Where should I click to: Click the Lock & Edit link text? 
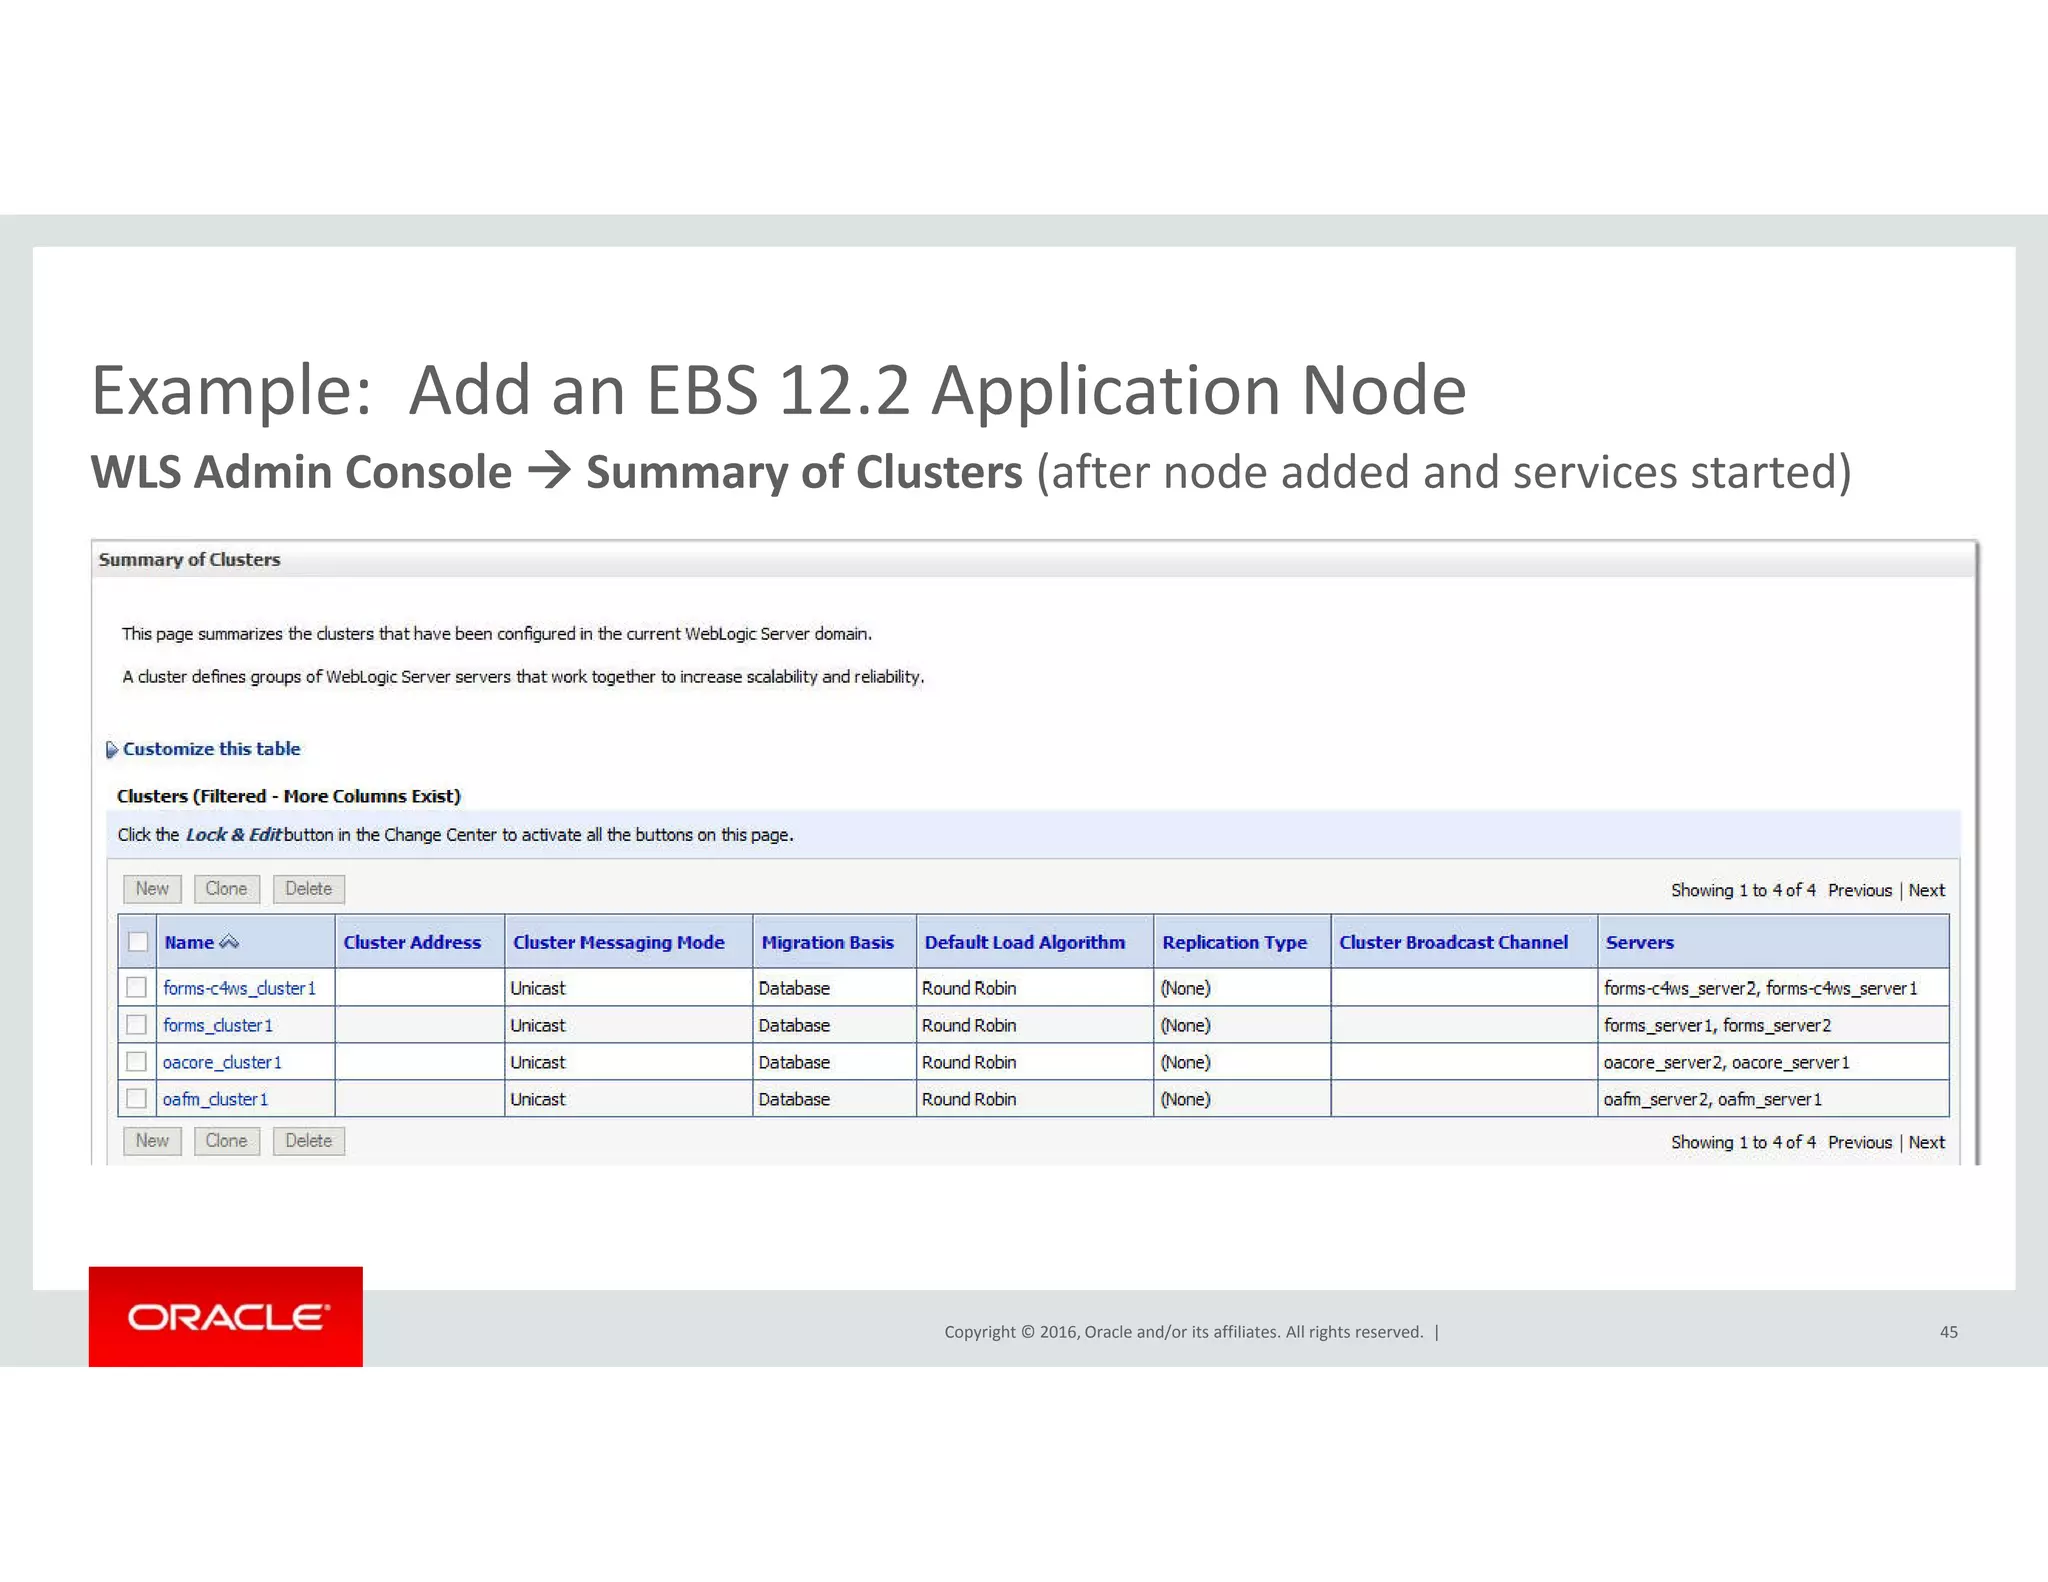233,835
